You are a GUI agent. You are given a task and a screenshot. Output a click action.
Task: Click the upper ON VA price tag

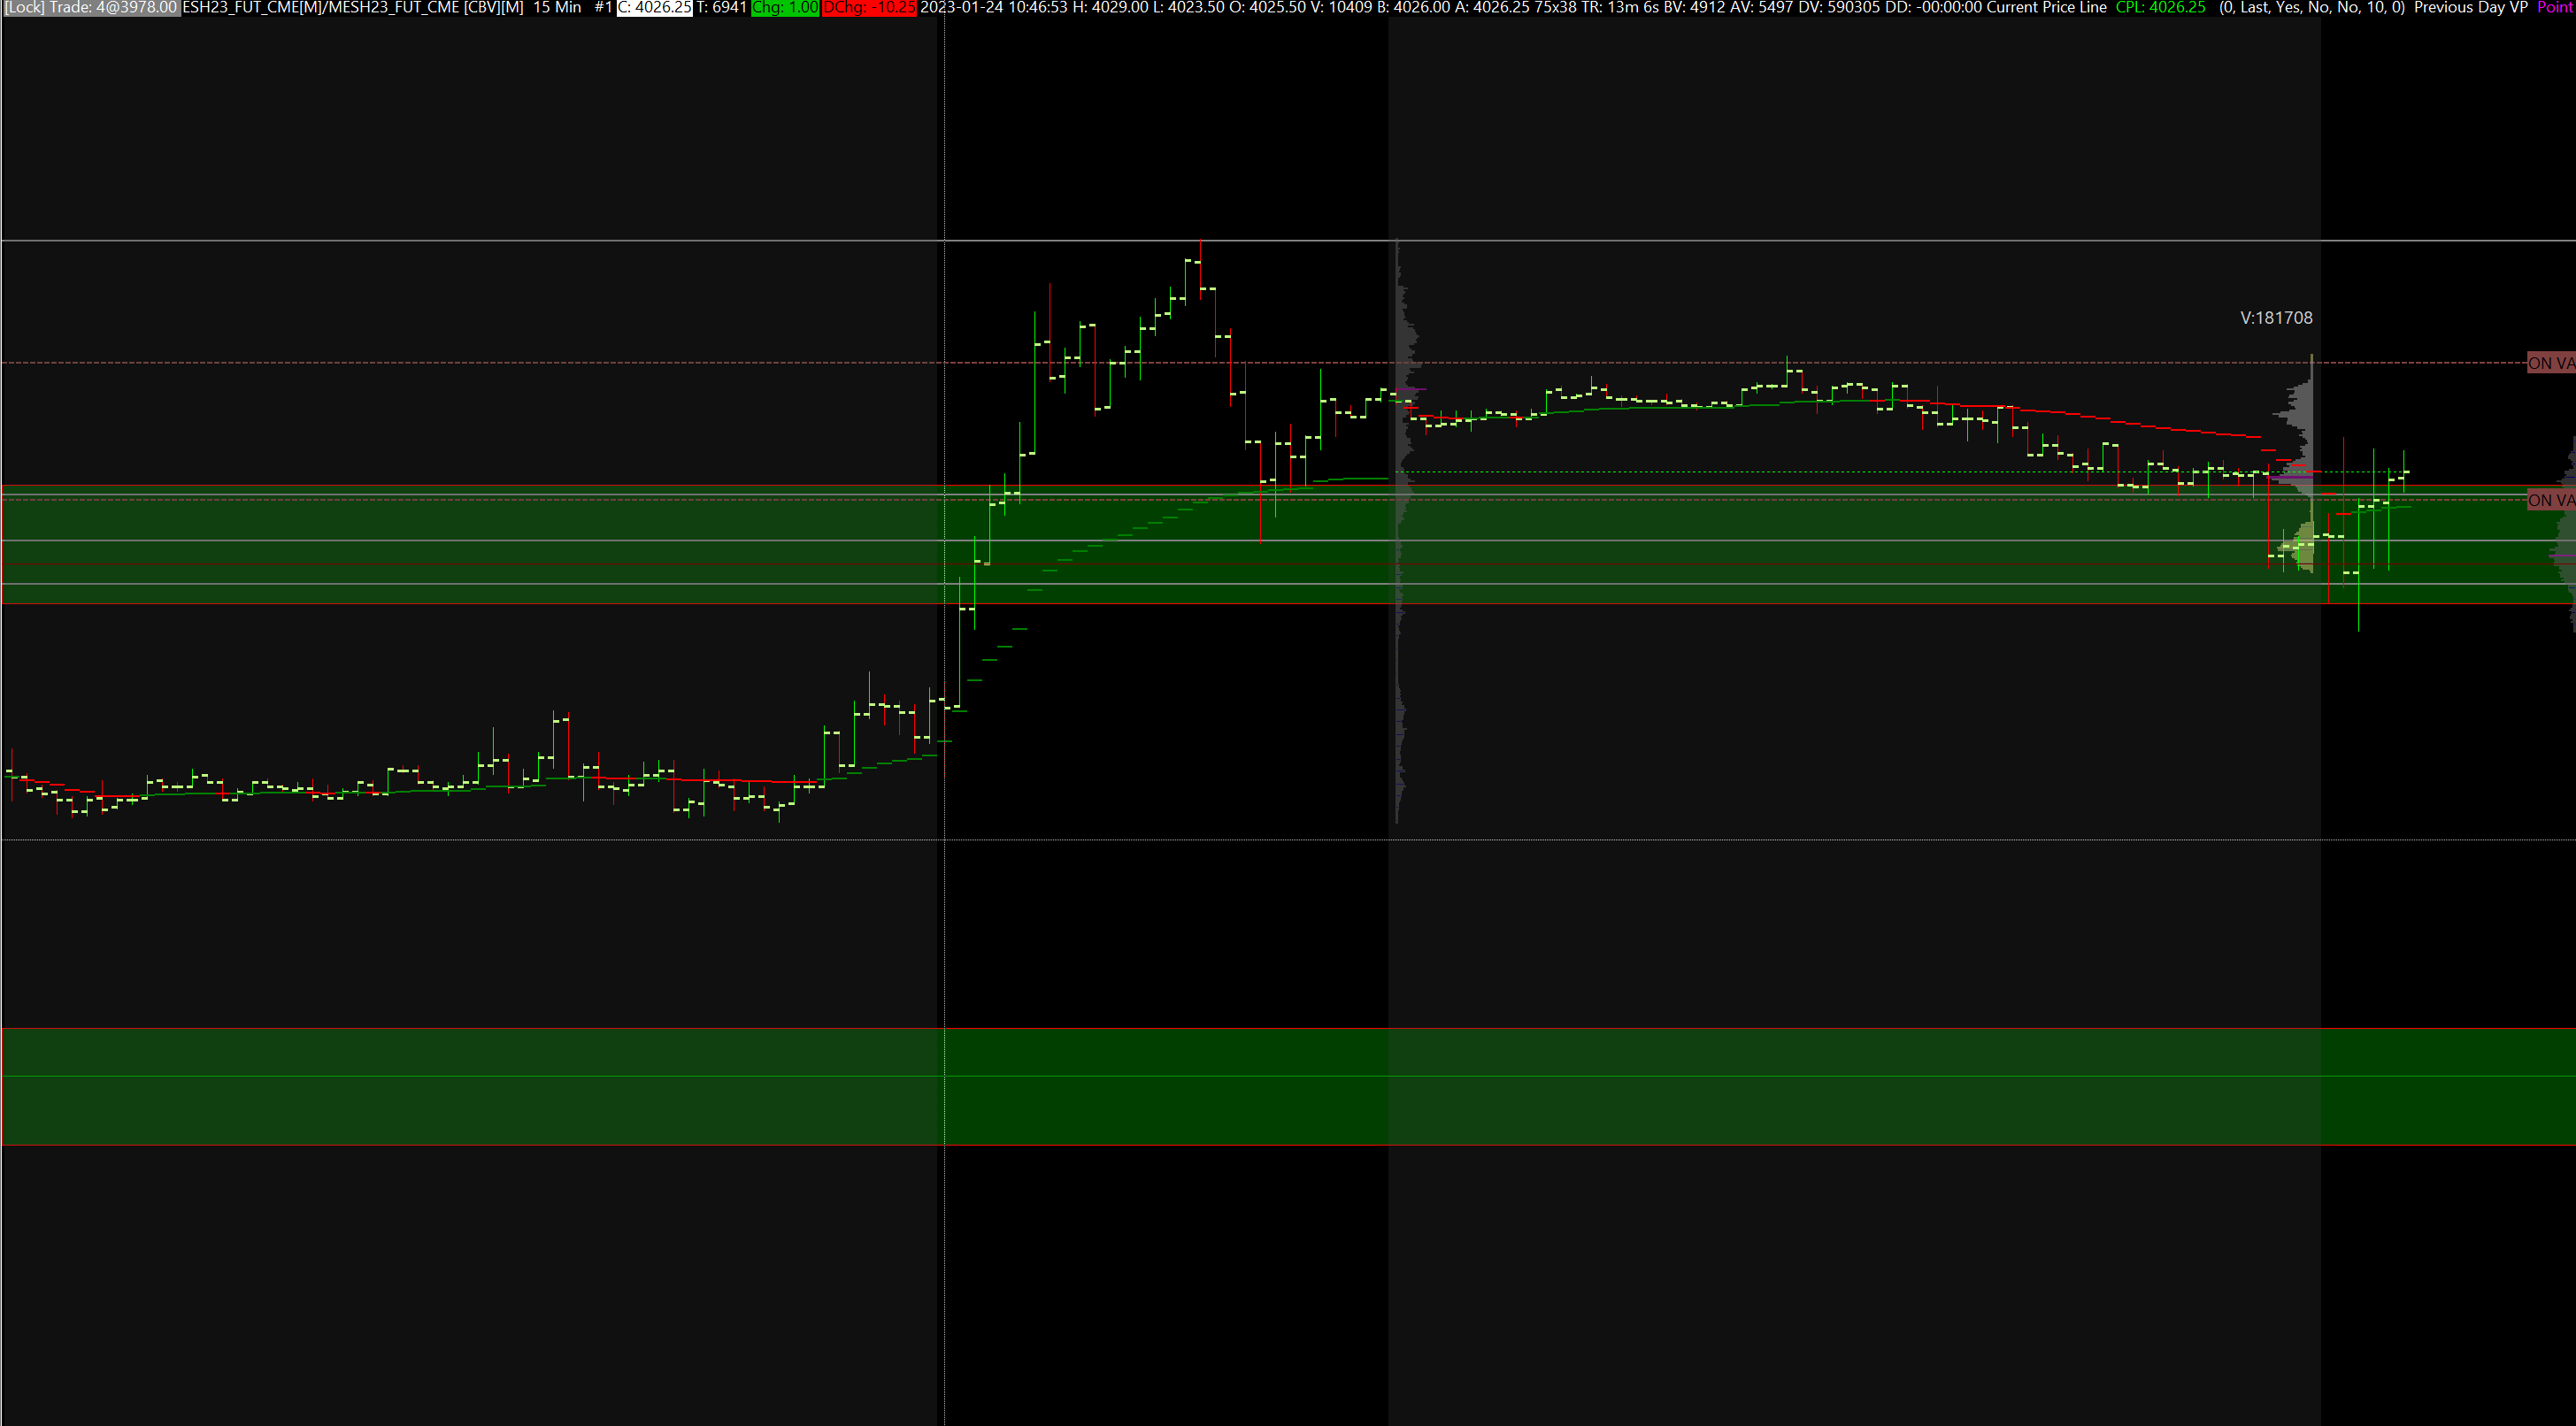pos(2550,363)
